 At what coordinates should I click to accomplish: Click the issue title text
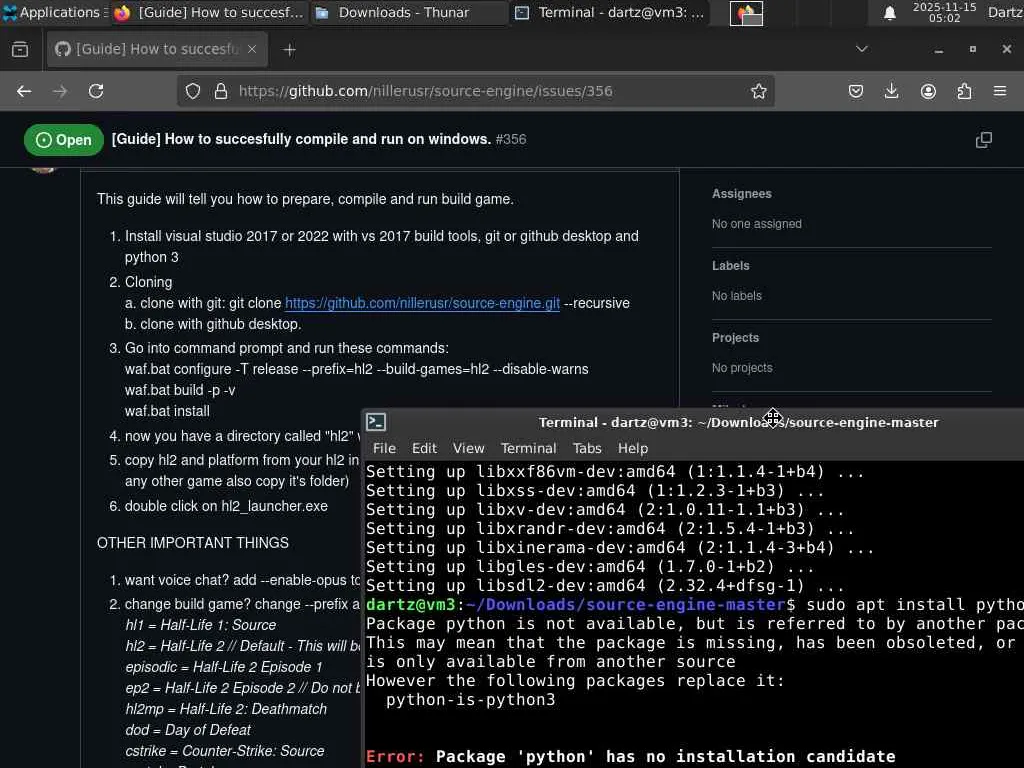pos(301,139)
